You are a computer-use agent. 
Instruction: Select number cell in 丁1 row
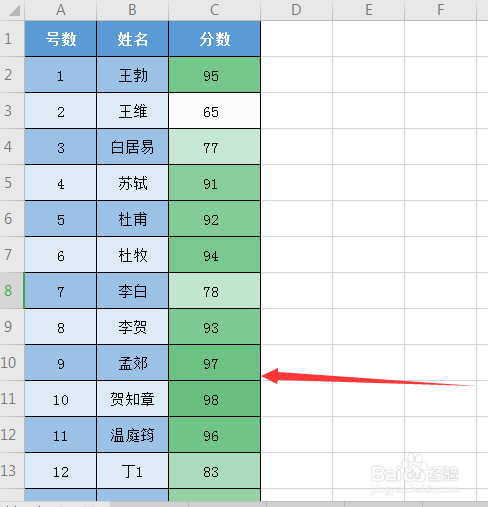click(x=61, y=471)
